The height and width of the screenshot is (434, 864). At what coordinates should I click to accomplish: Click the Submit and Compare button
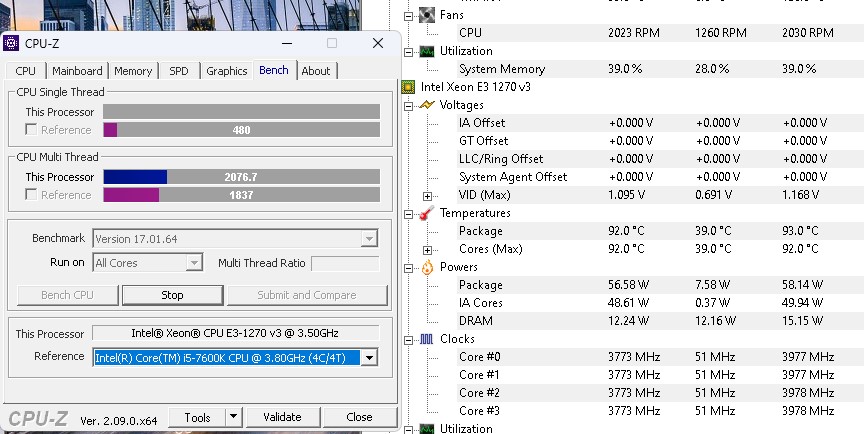(307, 295)
